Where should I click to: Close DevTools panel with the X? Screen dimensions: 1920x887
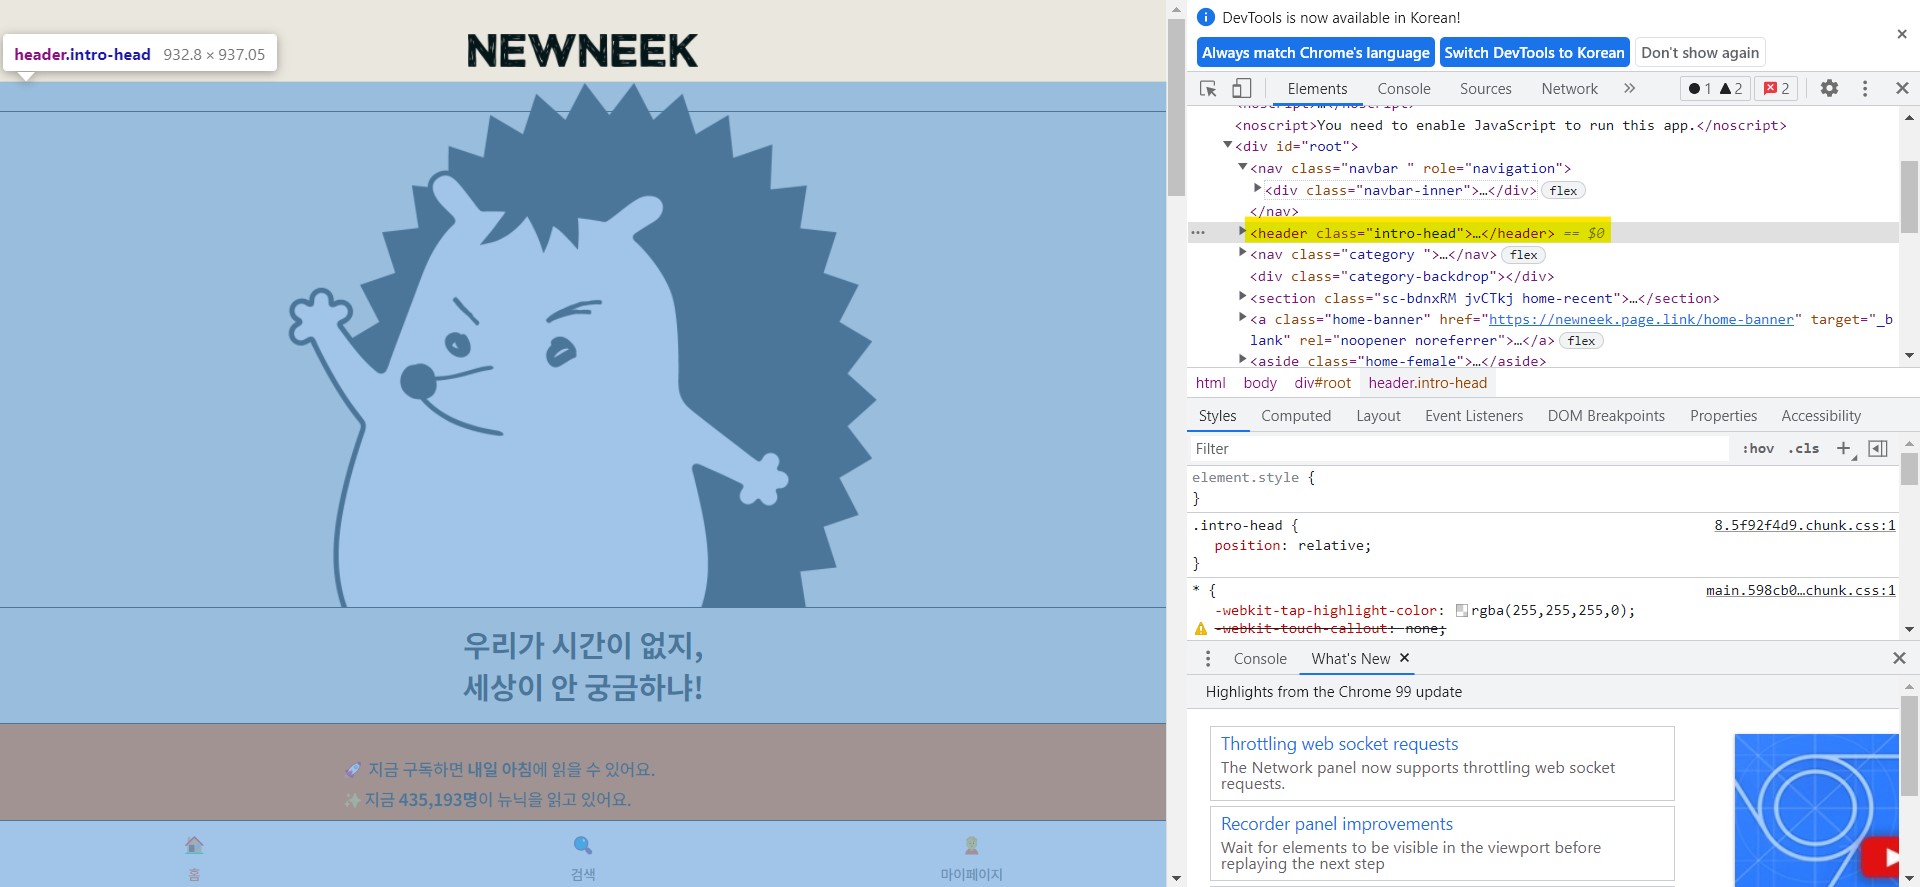tap(1902, 88)
